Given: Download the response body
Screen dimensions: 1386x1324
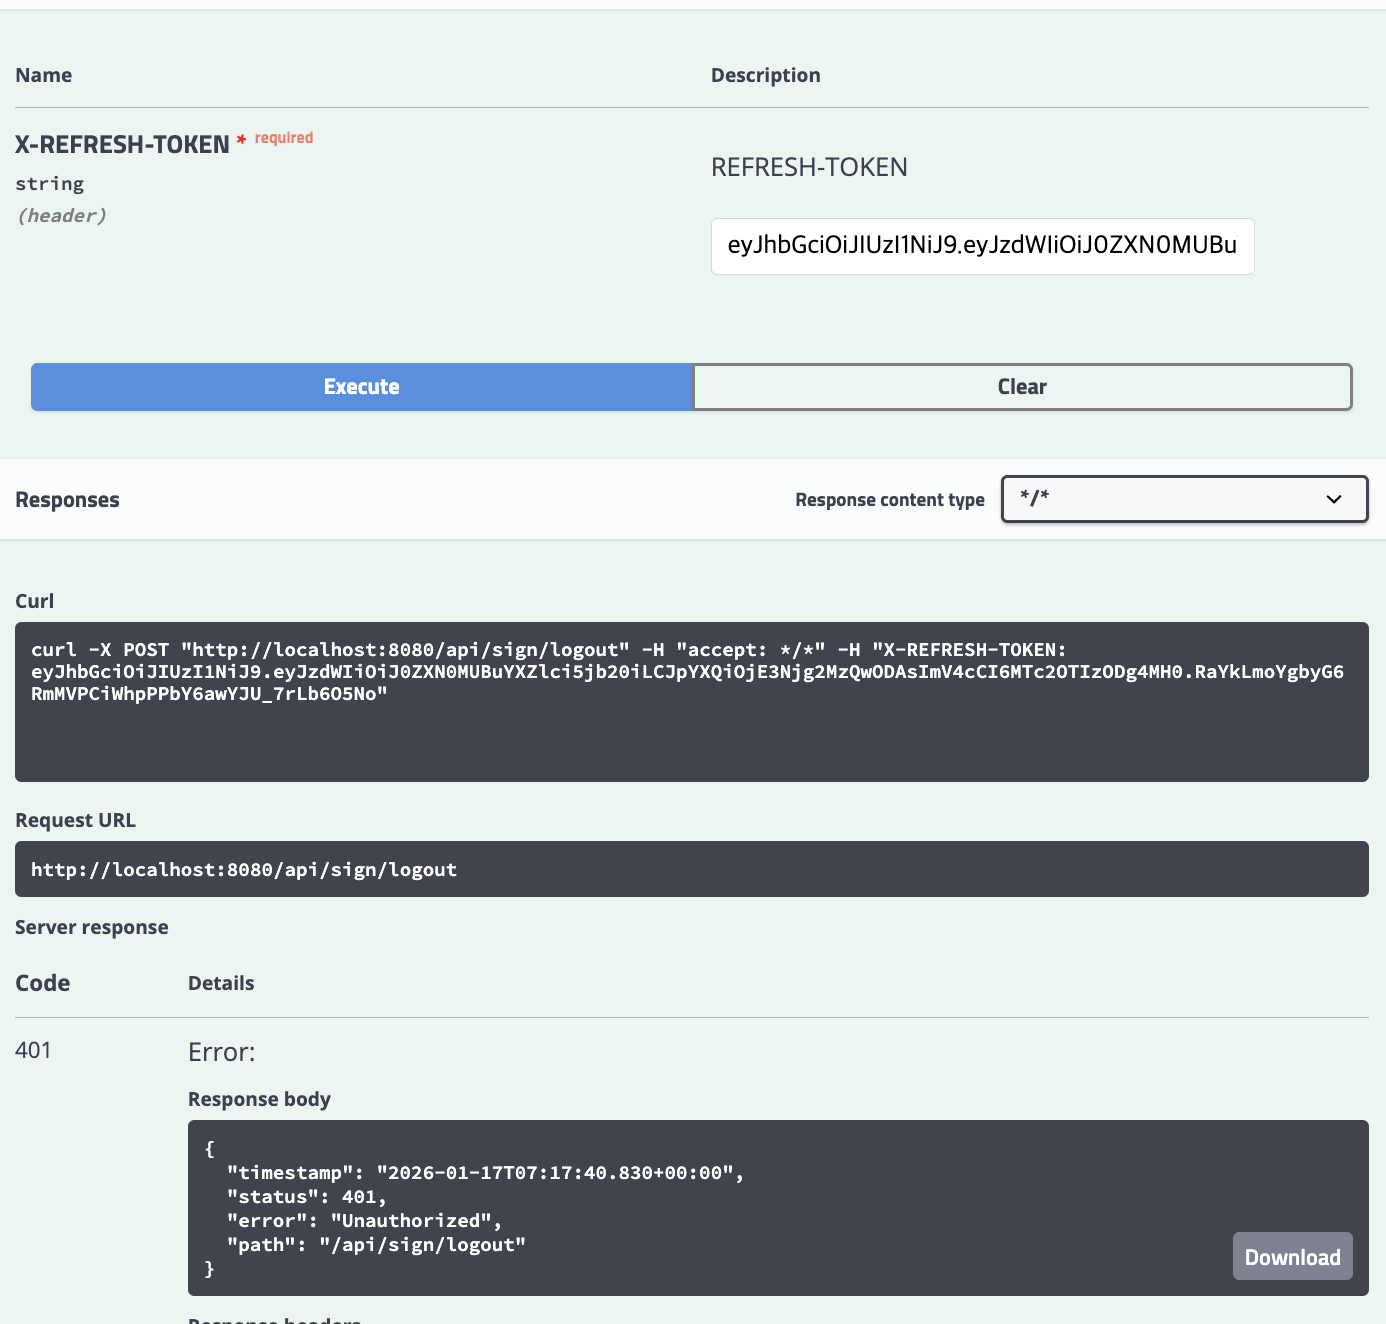Looking at the screenshot, I should 1292,1257.
